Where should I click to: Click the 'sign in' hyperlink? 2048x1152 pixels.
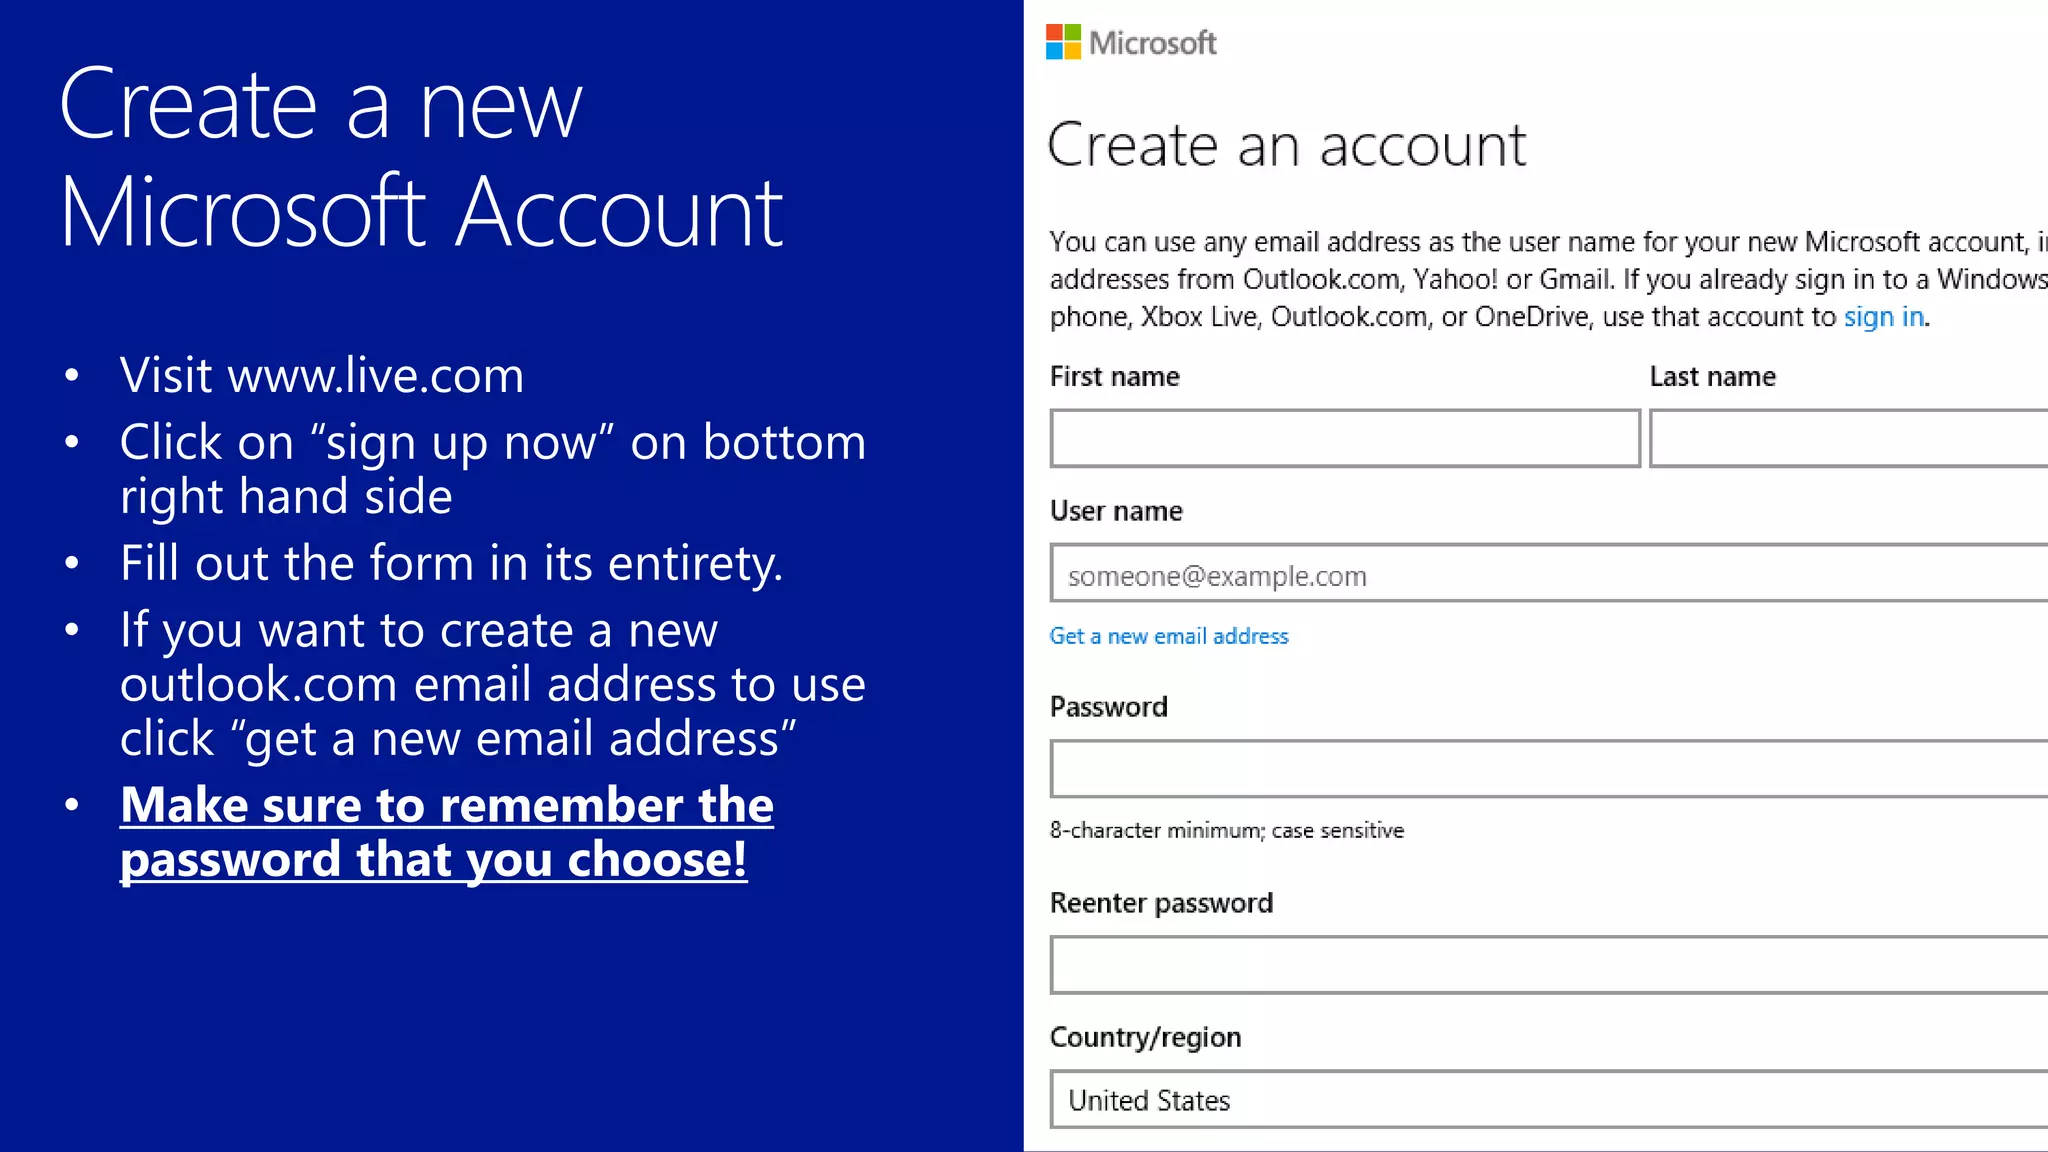[x=1883, y=317]
